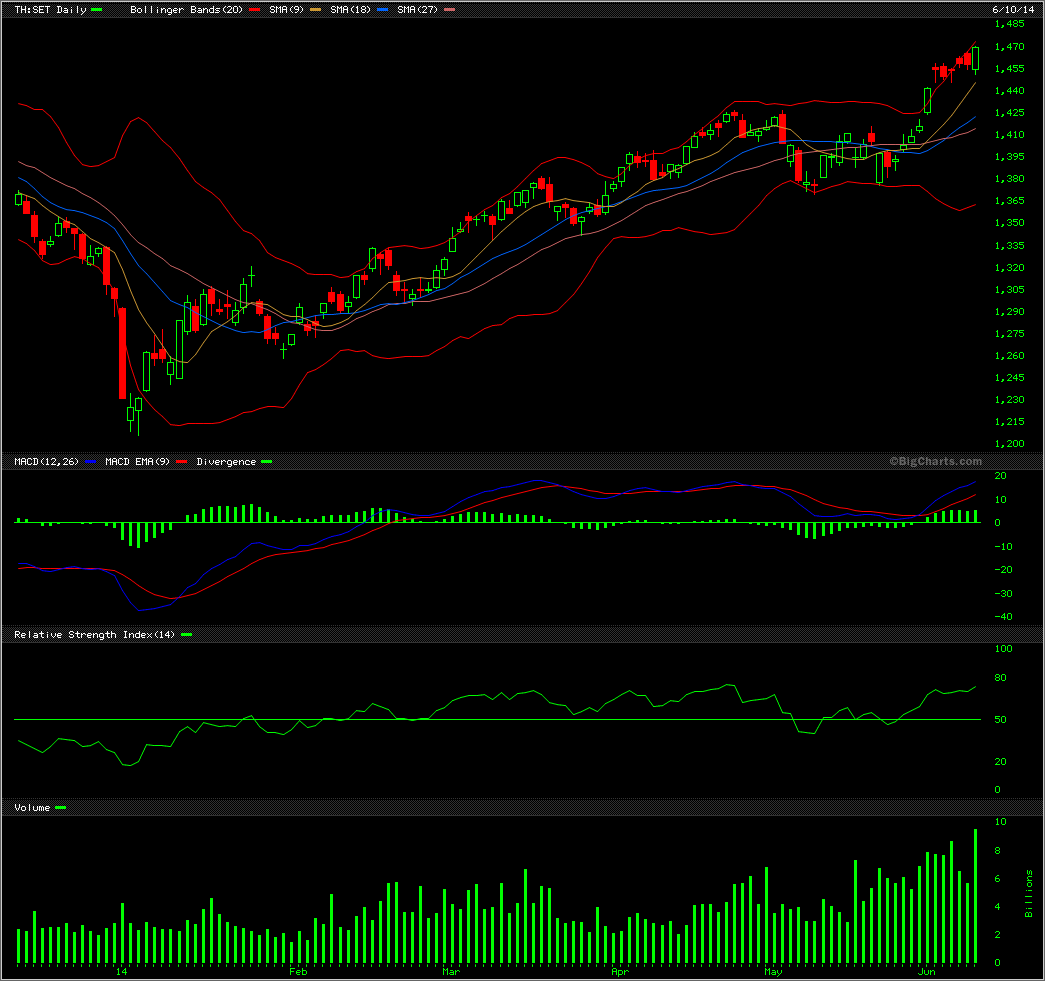The image size is (1045, 981).
Task: Click the SMA(18) blue legend marker
Action: pos(383,10)
